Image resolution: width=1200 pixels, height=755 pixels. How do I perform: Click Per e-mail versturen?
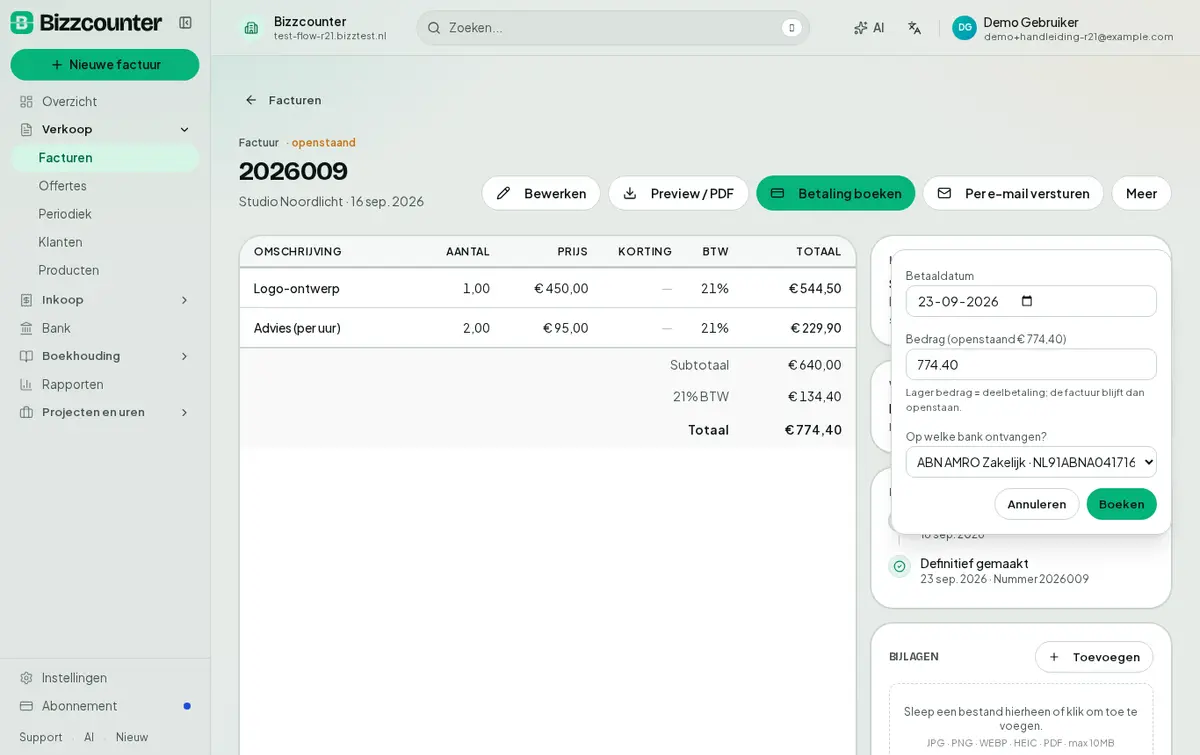click(1013, 193)
